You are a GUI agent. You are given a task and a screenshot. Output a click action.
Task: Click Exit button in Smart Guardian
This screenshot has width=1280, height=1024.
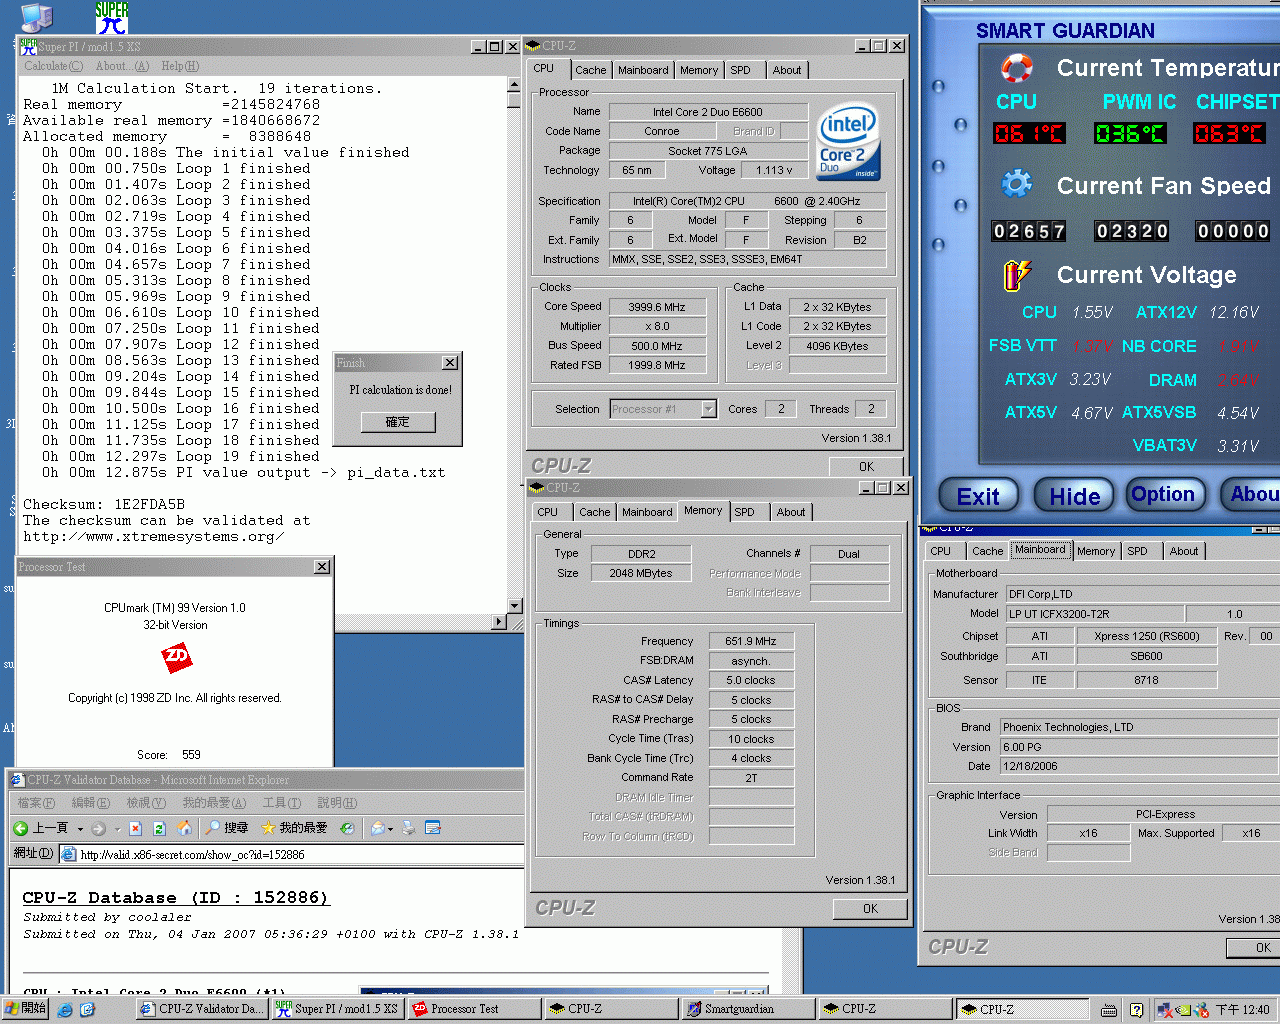[978, 496]
